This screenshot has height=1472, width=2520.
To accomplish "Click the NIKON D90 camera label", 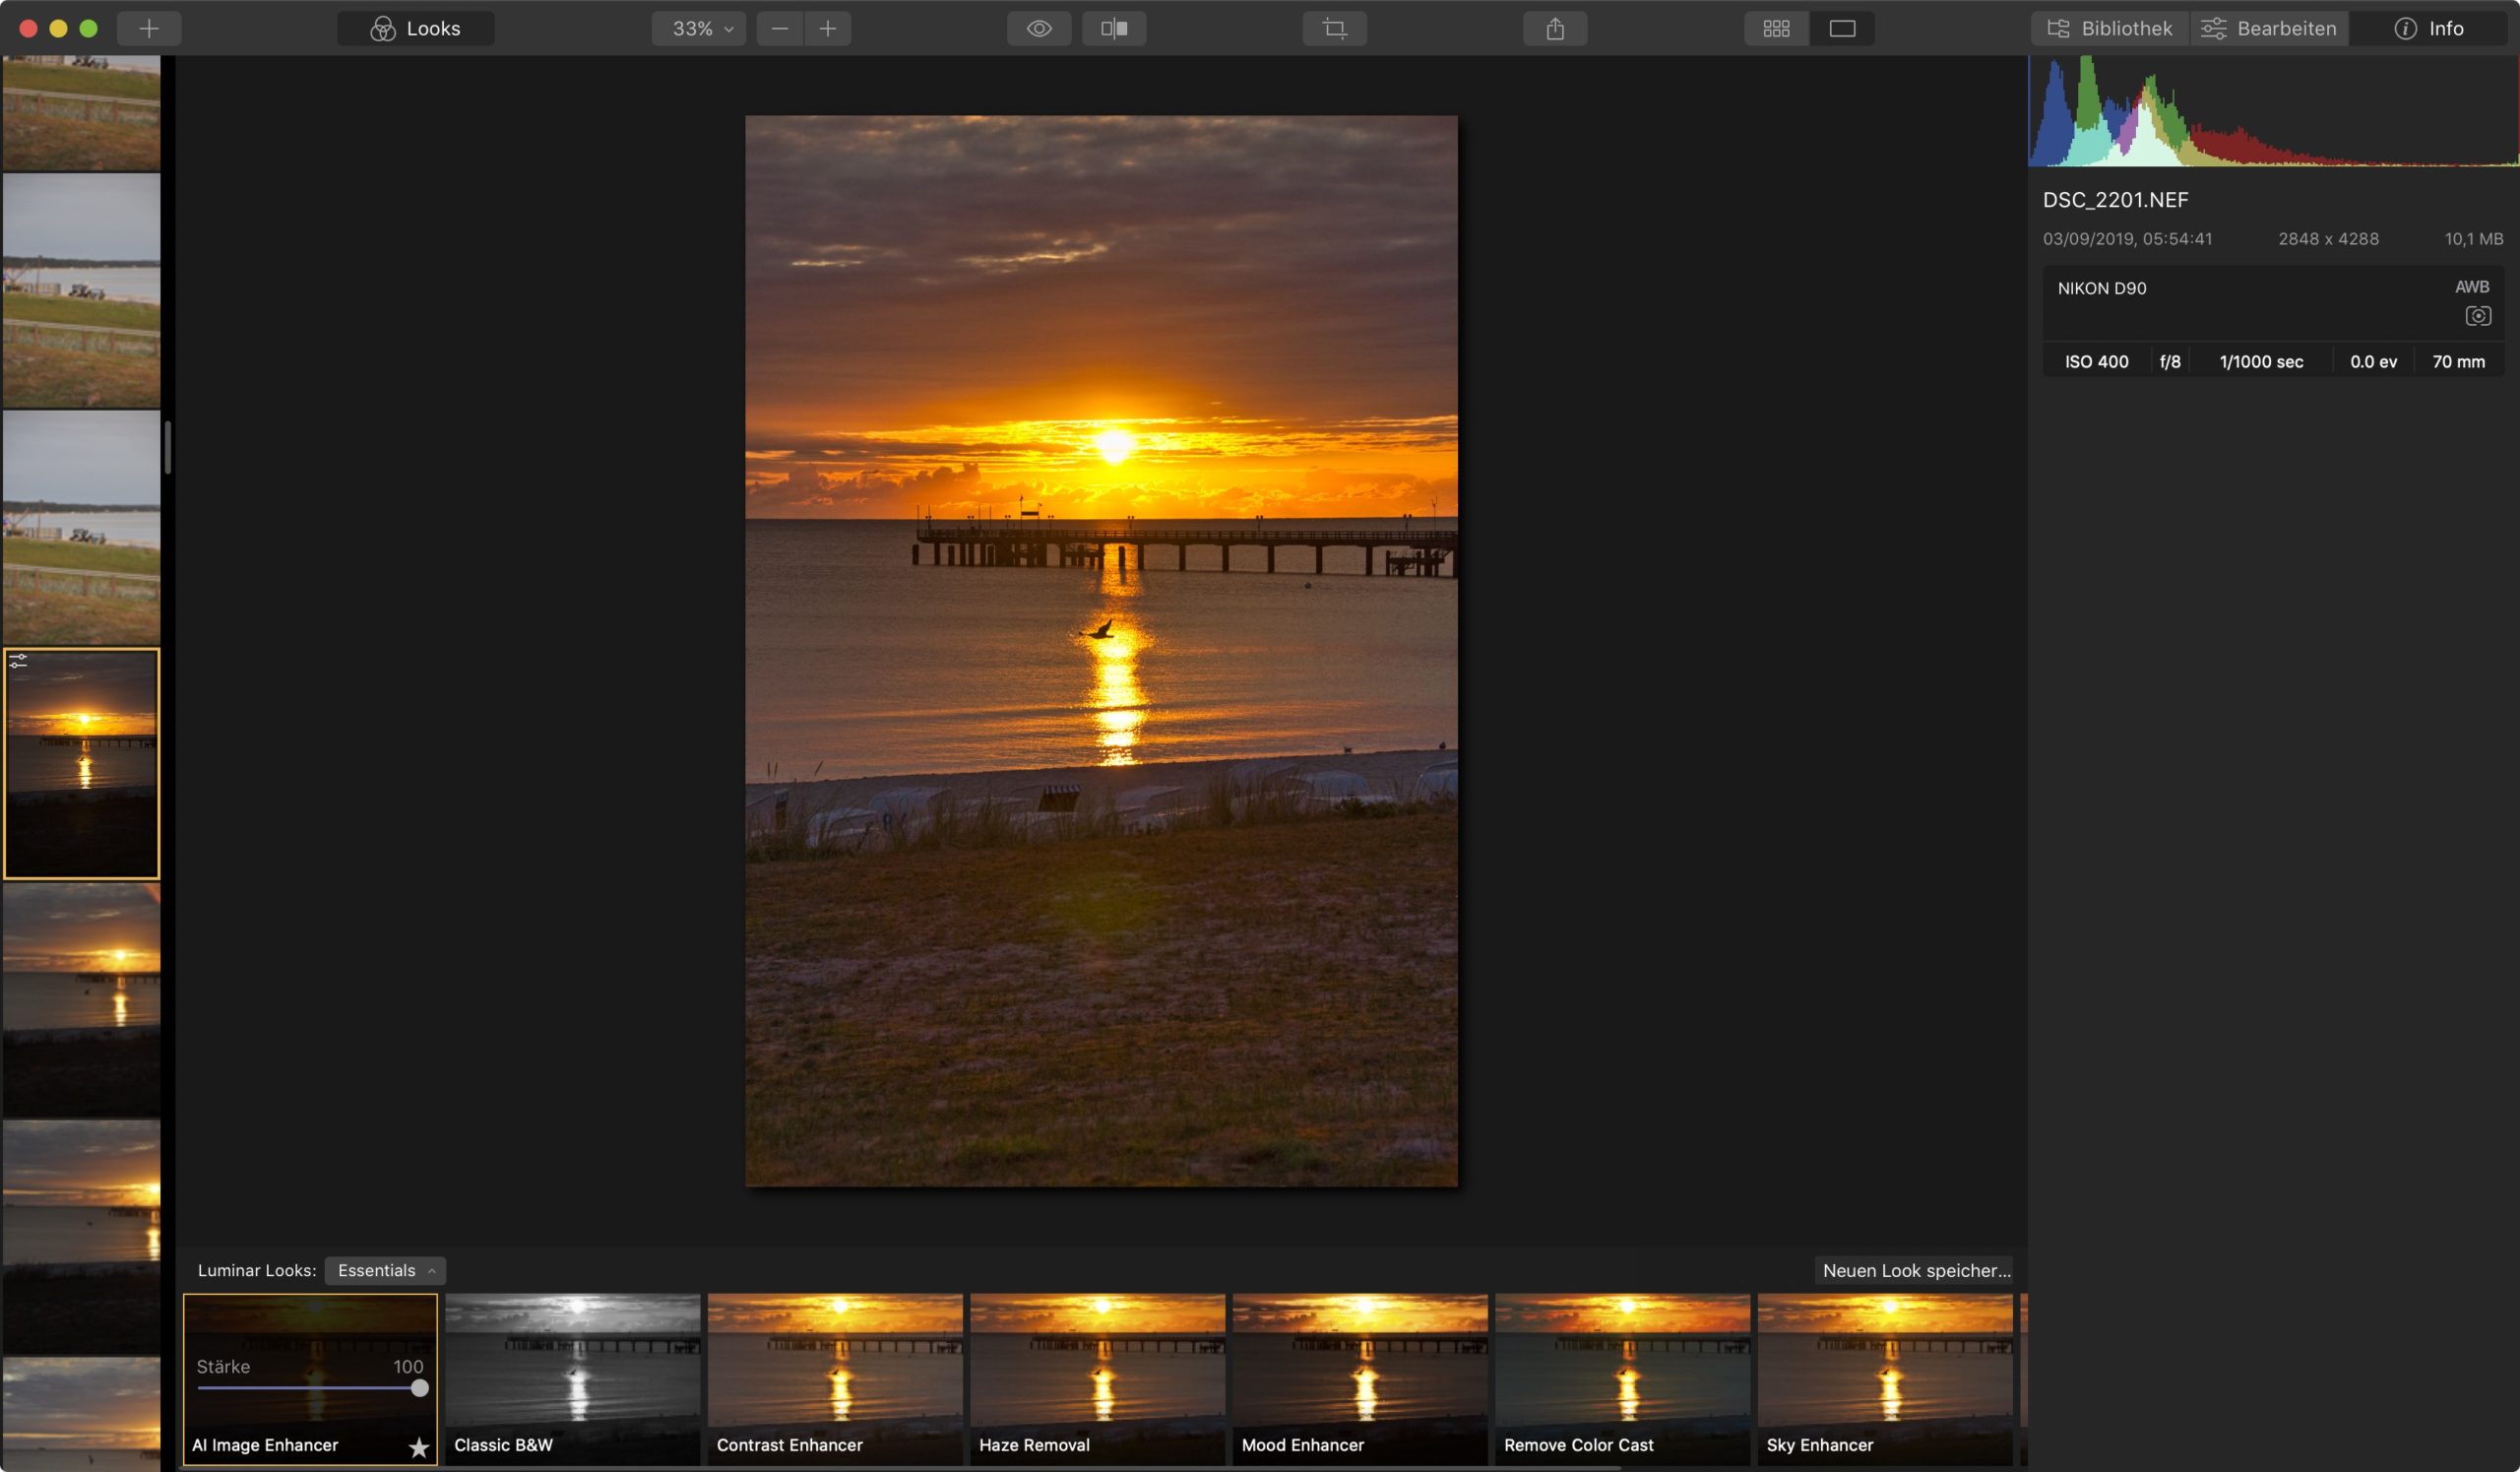I will 2102,288.
